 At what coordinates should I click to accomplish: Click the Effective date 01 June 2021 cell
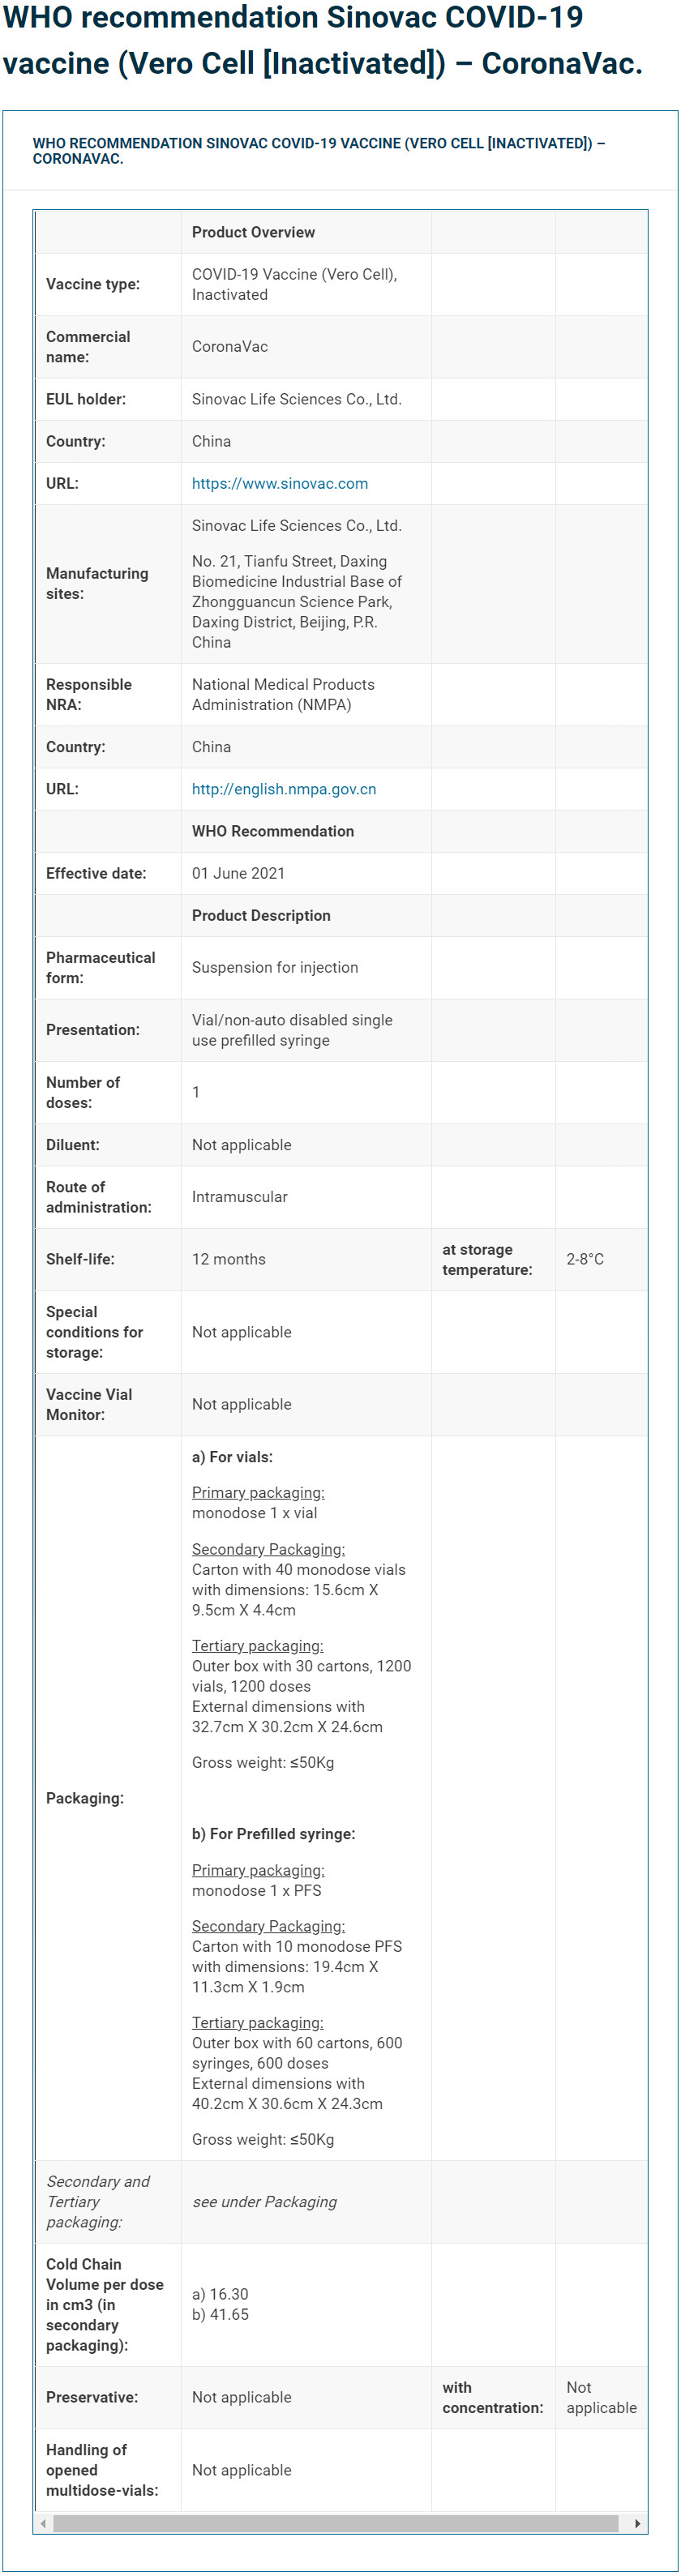[306, 873]
